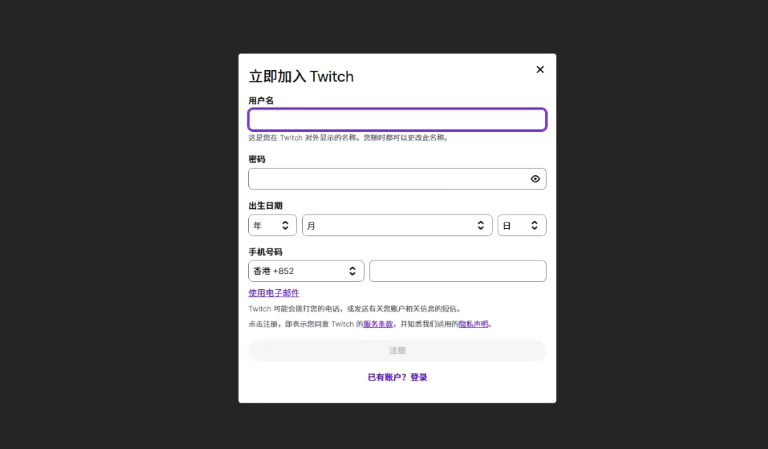Click the 出生日期 birth date label
The height and width of the screenshot is (449, 768).
pyautogui.click(x=265, y=206)
